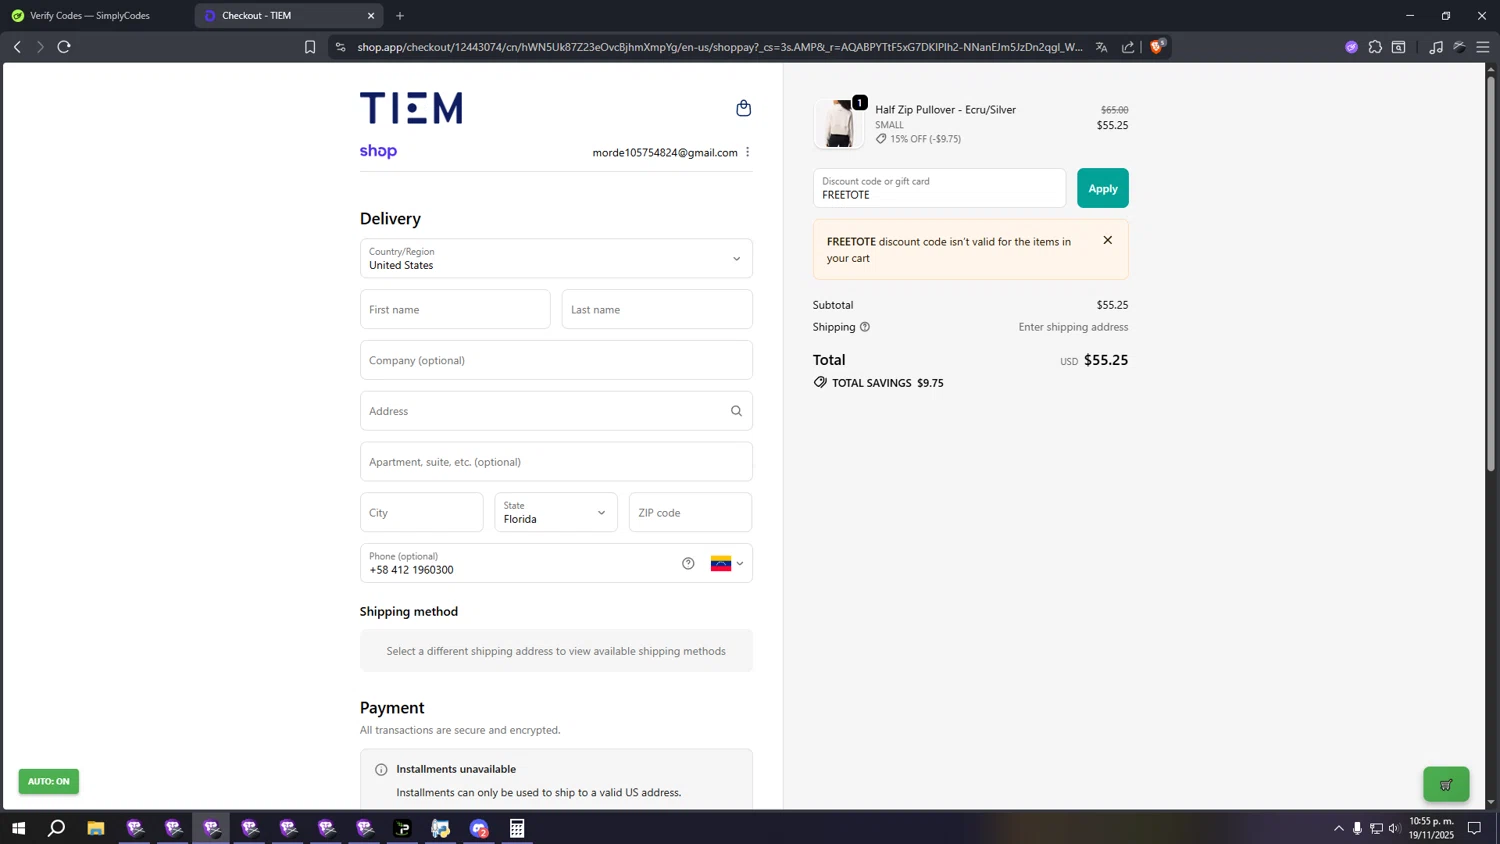Reload the checkout page
Screen dimensions: 1500x844
coord(64,47)
